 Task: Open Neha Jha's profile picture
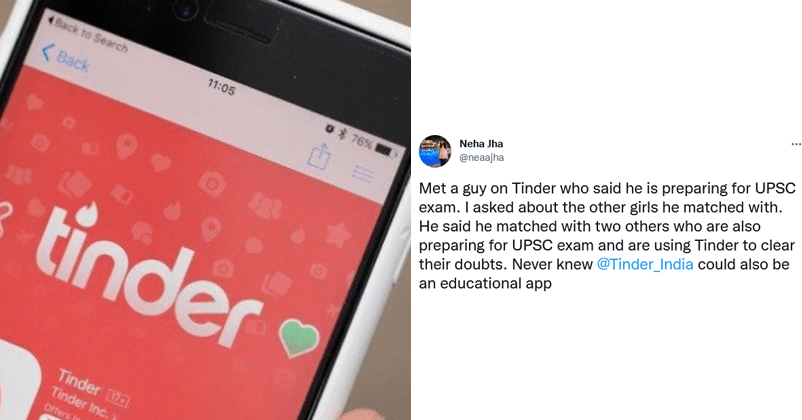click(x=435, y=151)
